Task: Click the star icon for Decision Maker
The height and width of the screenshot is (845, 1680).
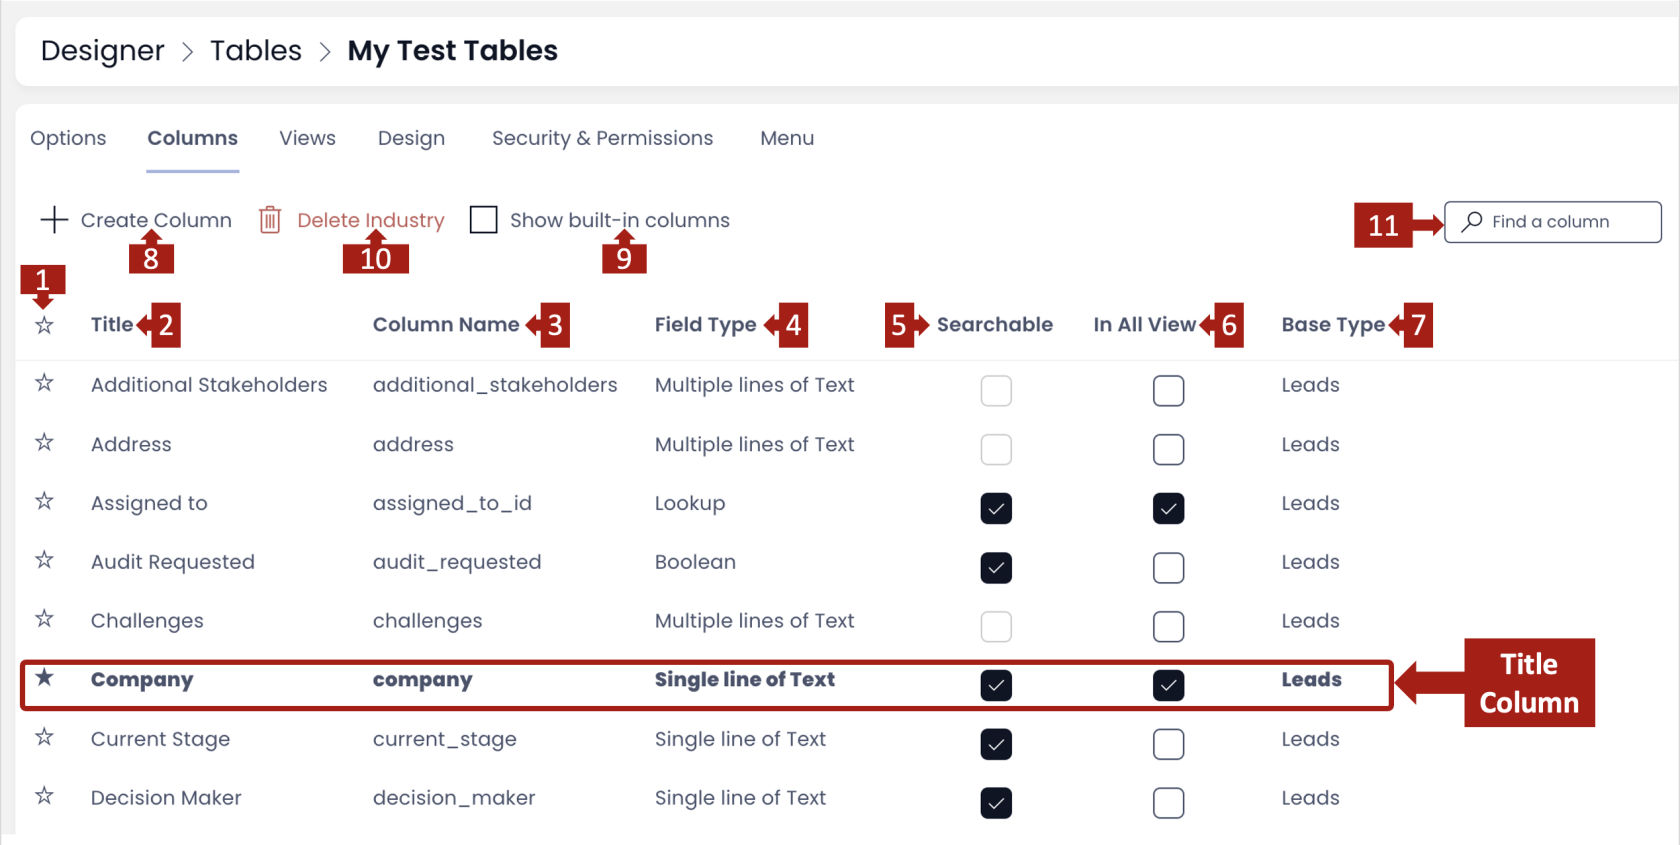Action: point(44,796)
